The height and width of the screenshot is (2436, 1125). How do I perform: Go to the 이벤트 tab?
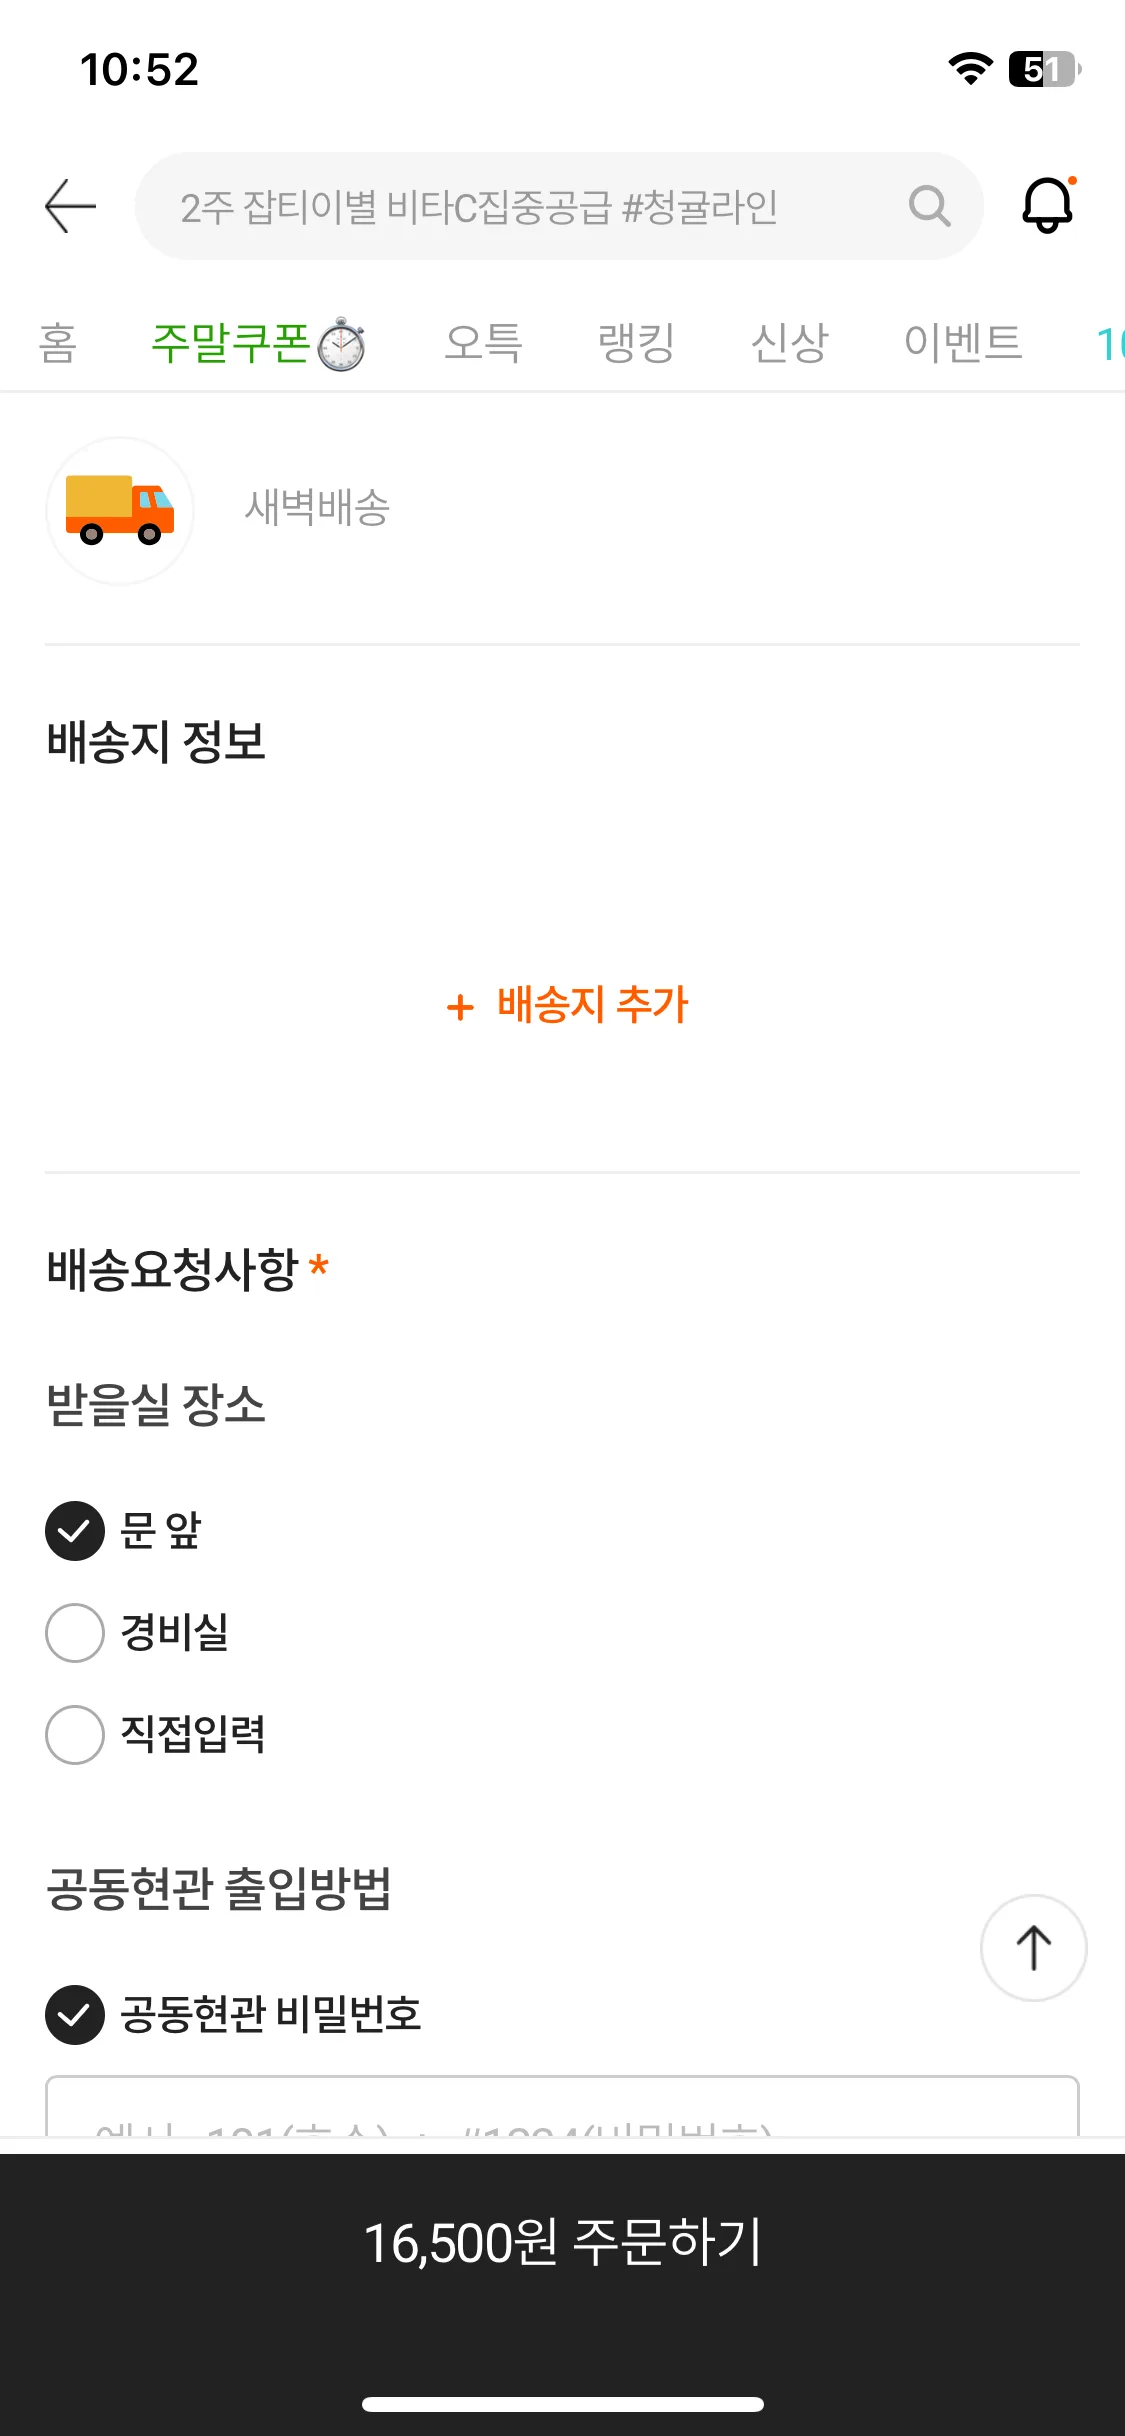[962, 343]
